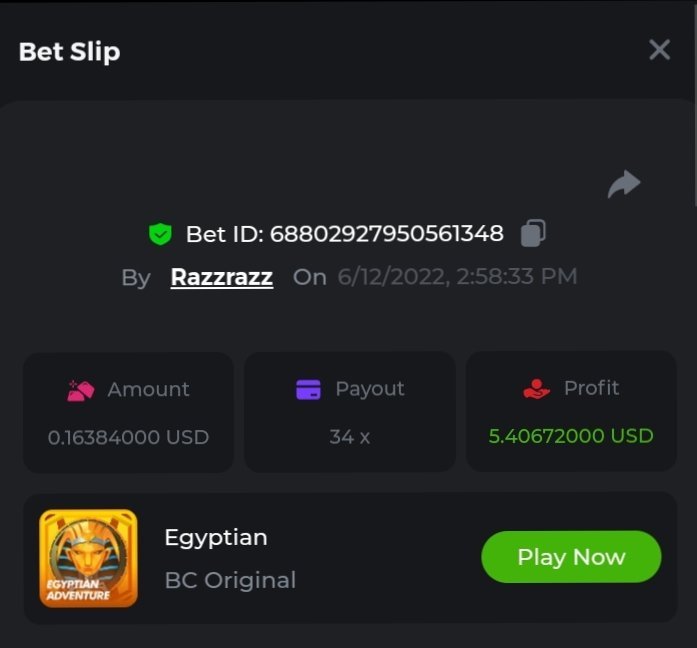Open the Egyptian Adventure game thumbnail
Screen dimensions: 697x648
(88, 558)
